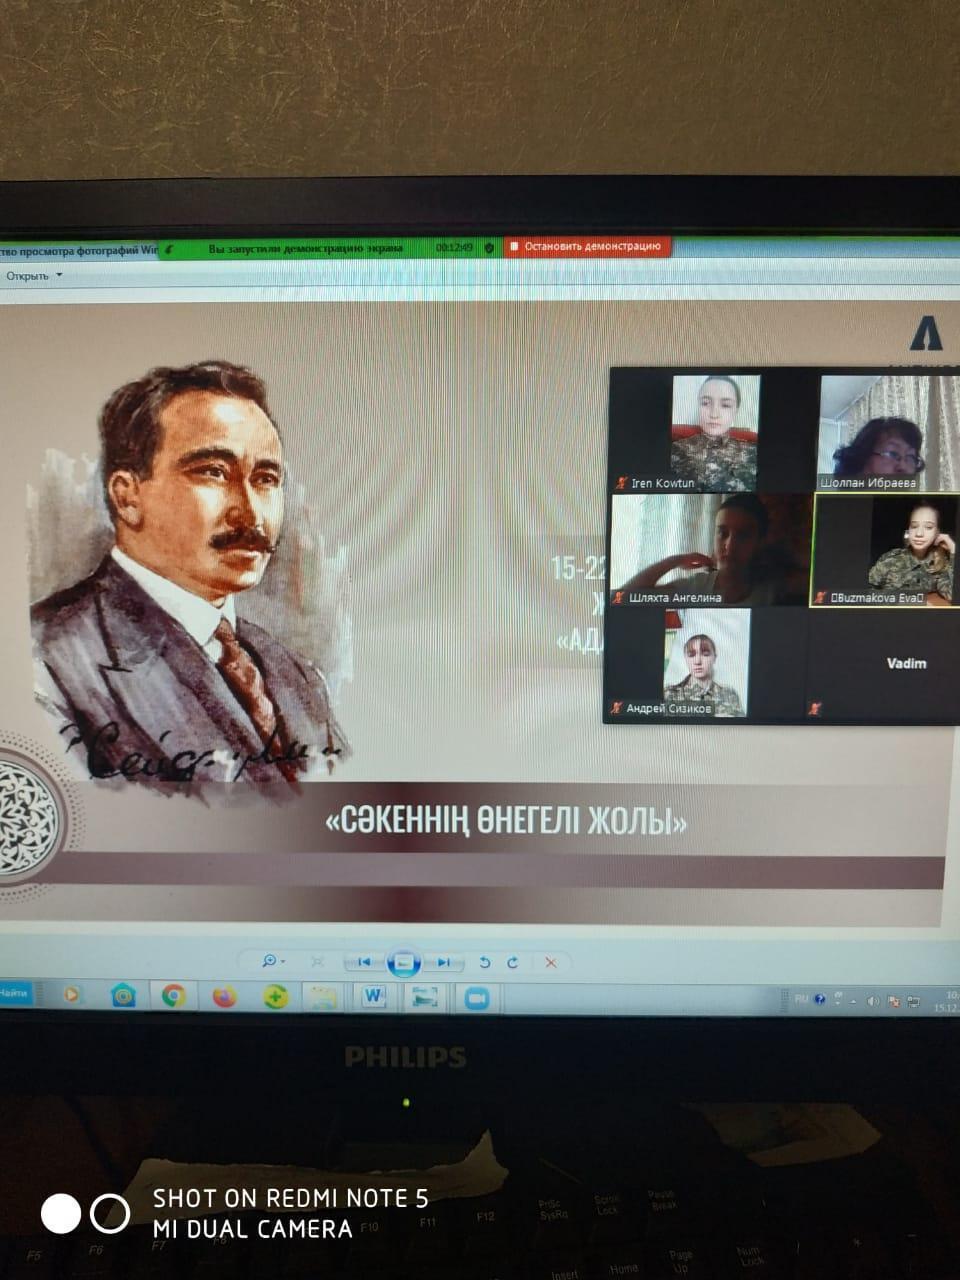Go to the next photo
The image size is (960, 1280).
(x=443, y=962)
